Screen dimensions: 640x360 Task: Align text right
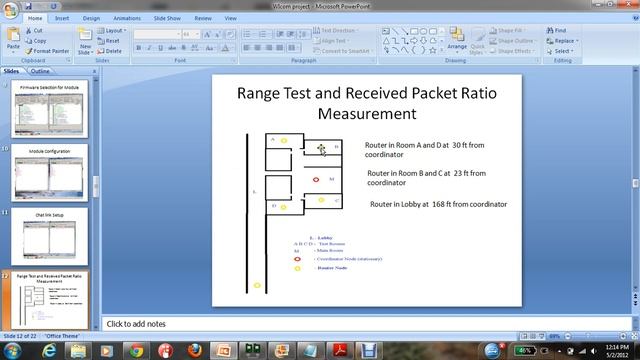click(269, 48)
